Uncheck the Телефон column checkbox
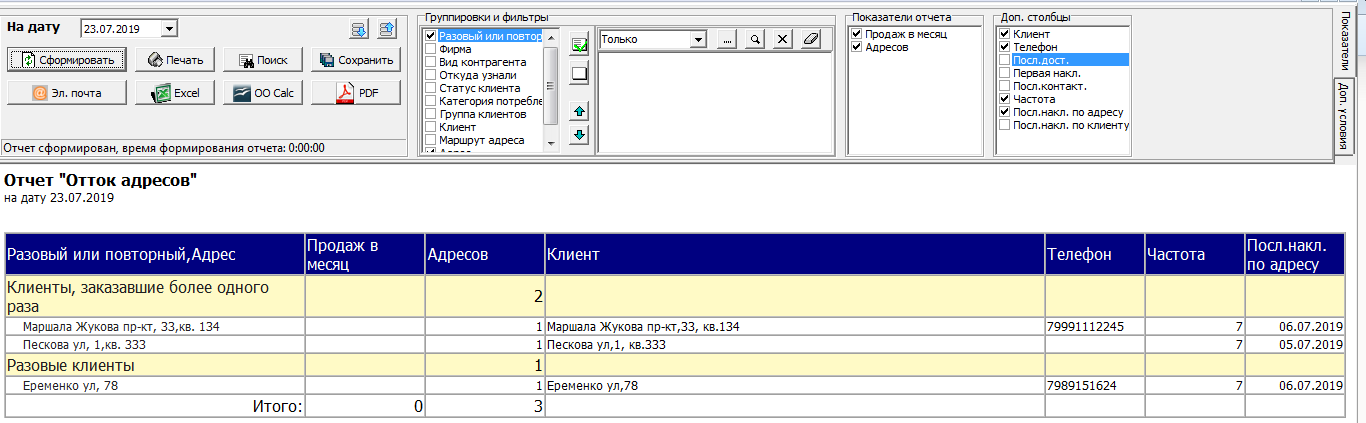The width and height of the screenshot is (1366, 423). 1004,47
